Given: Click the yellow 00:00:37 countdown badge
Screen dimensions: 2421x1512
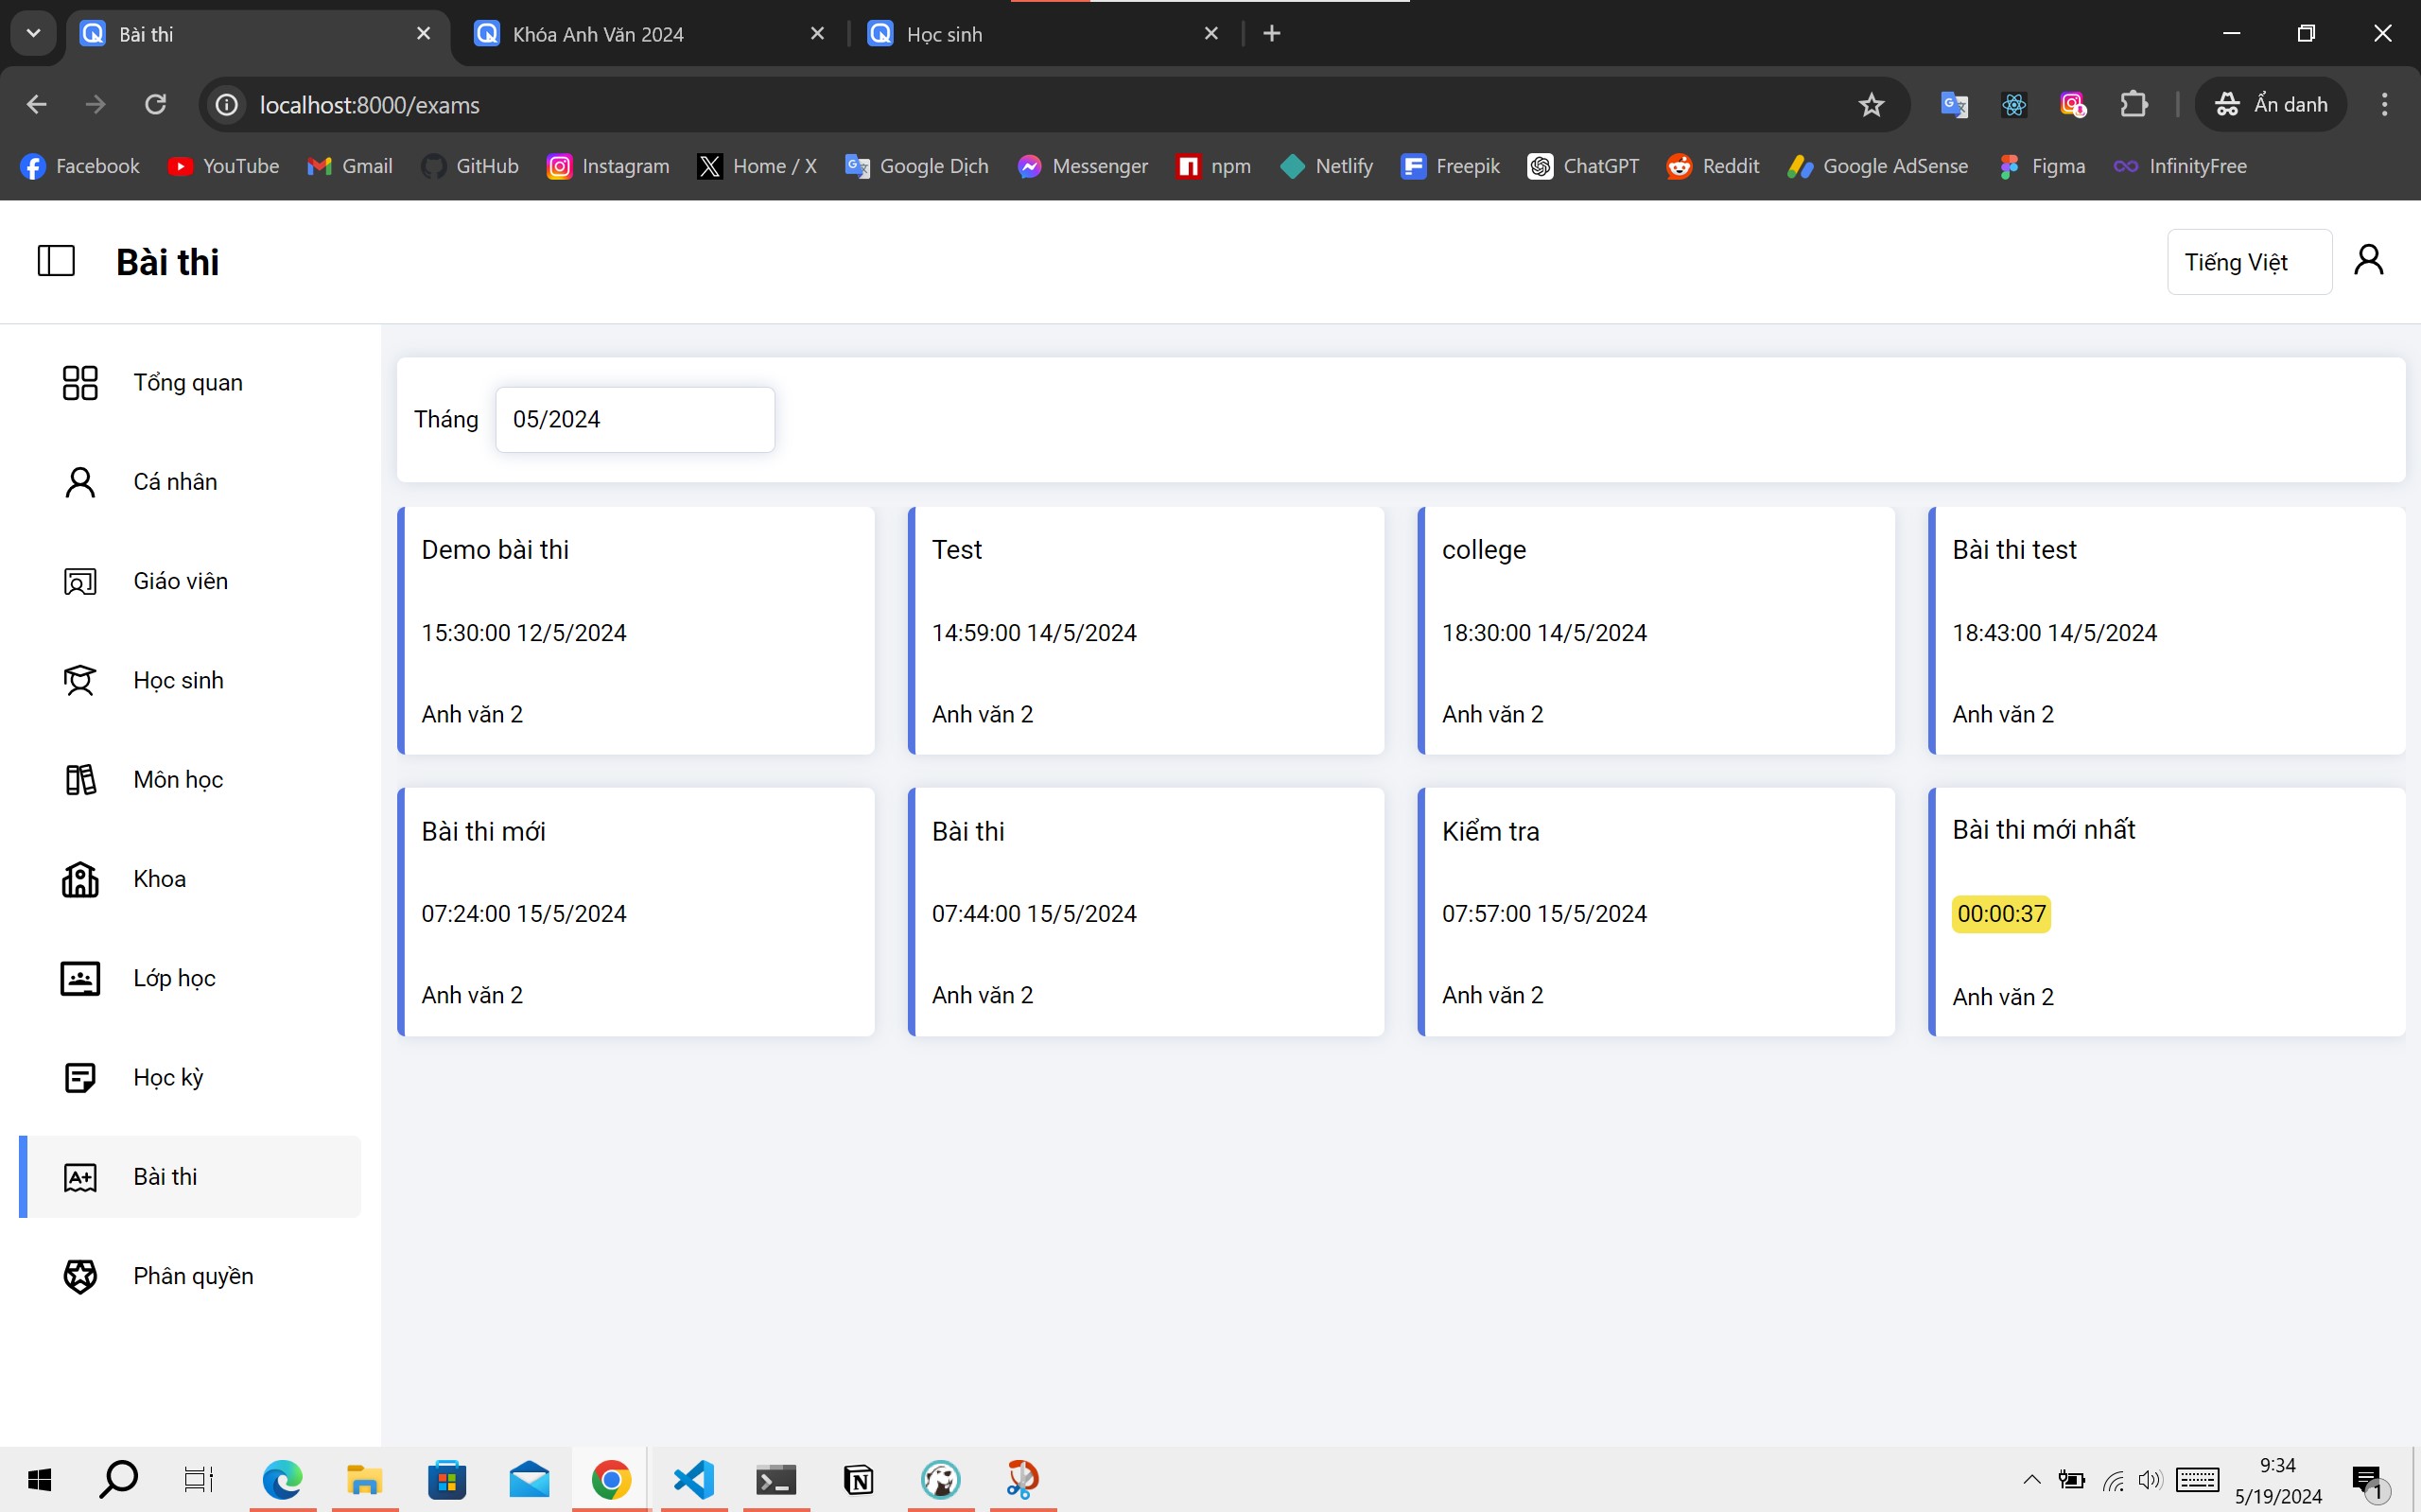Looking at the screenshot, I should [2000, 914].
